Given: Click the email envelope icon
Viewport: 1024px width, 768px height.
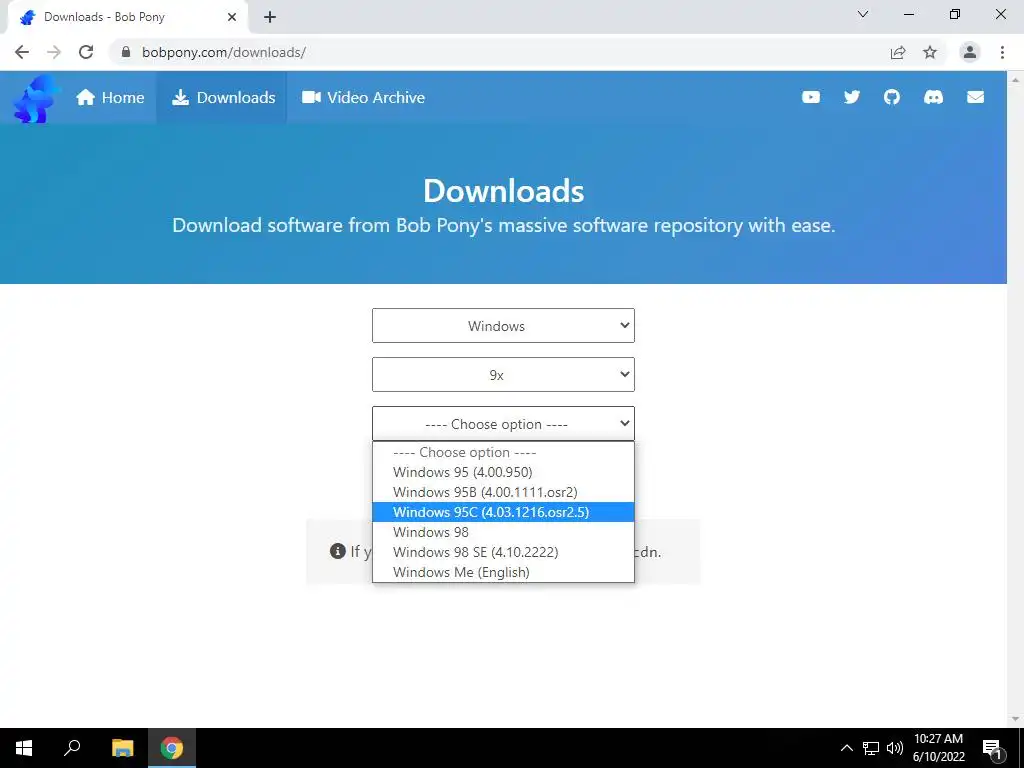Looking at the screenshot, I should (x=975, y=97).
